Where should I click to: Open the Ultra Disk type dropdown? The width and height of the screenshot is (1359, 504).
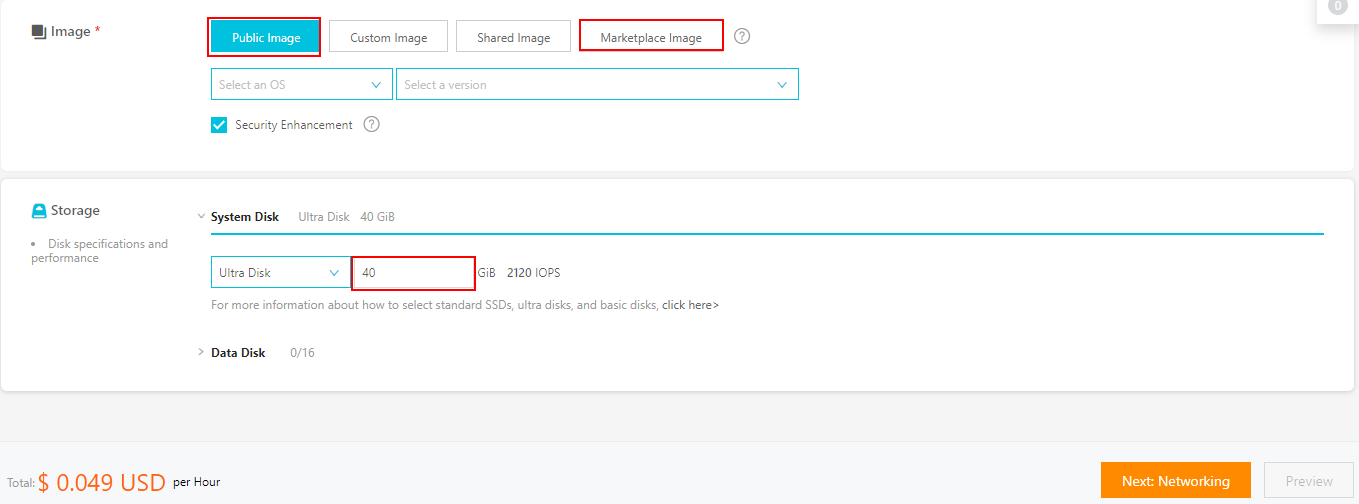280,273
